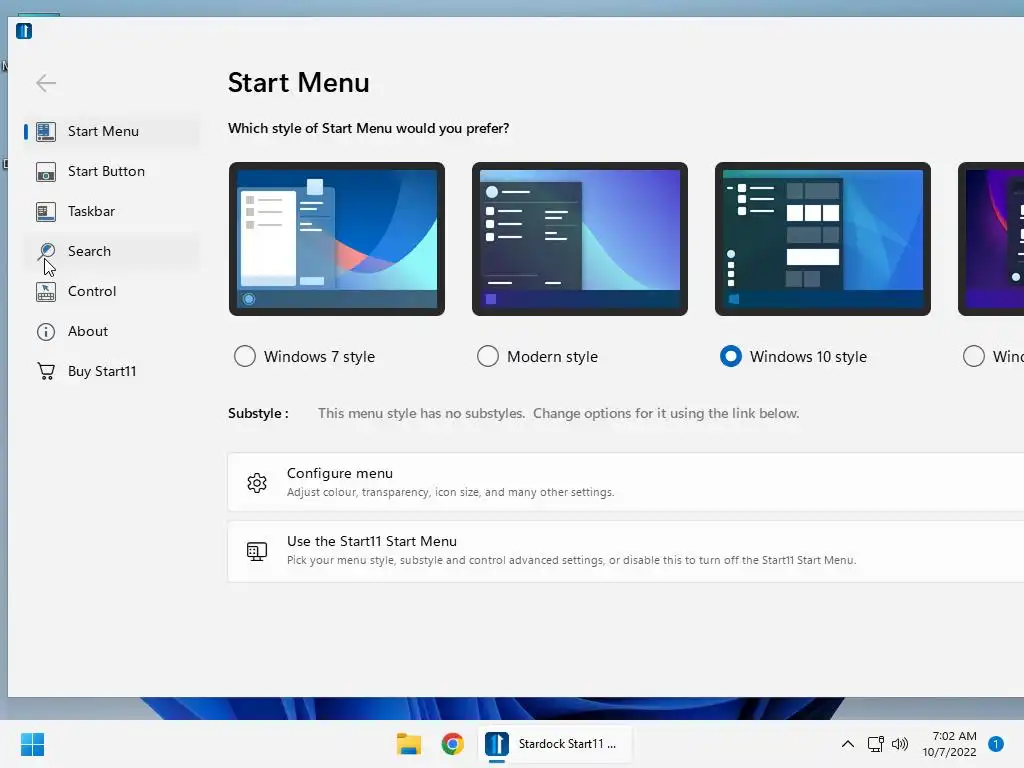
Task: Click the monitor icon beside Use the Start11 Start Menu
Action: coord(257,551)
